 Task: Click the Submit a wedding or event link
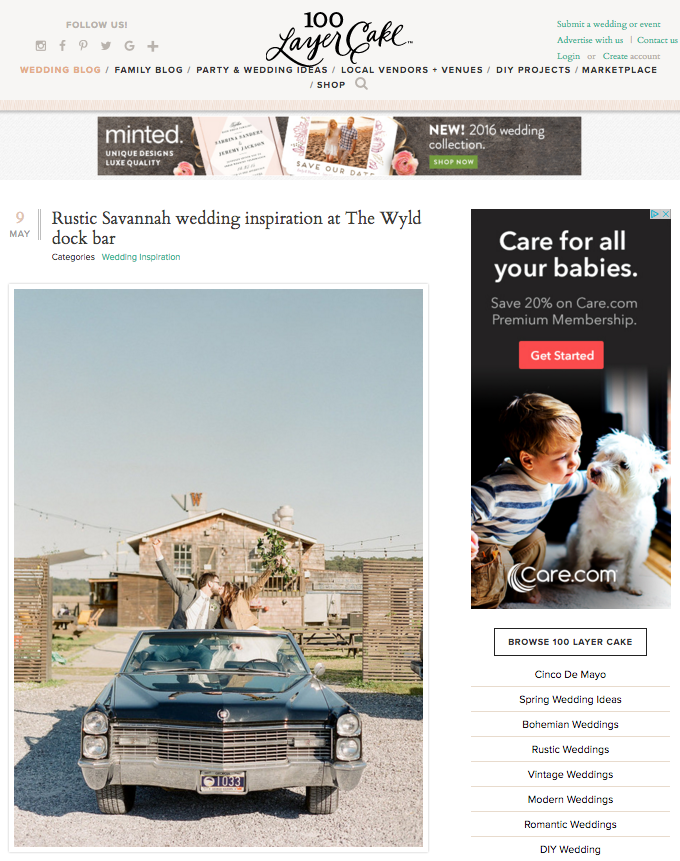[x=609, y=24]
